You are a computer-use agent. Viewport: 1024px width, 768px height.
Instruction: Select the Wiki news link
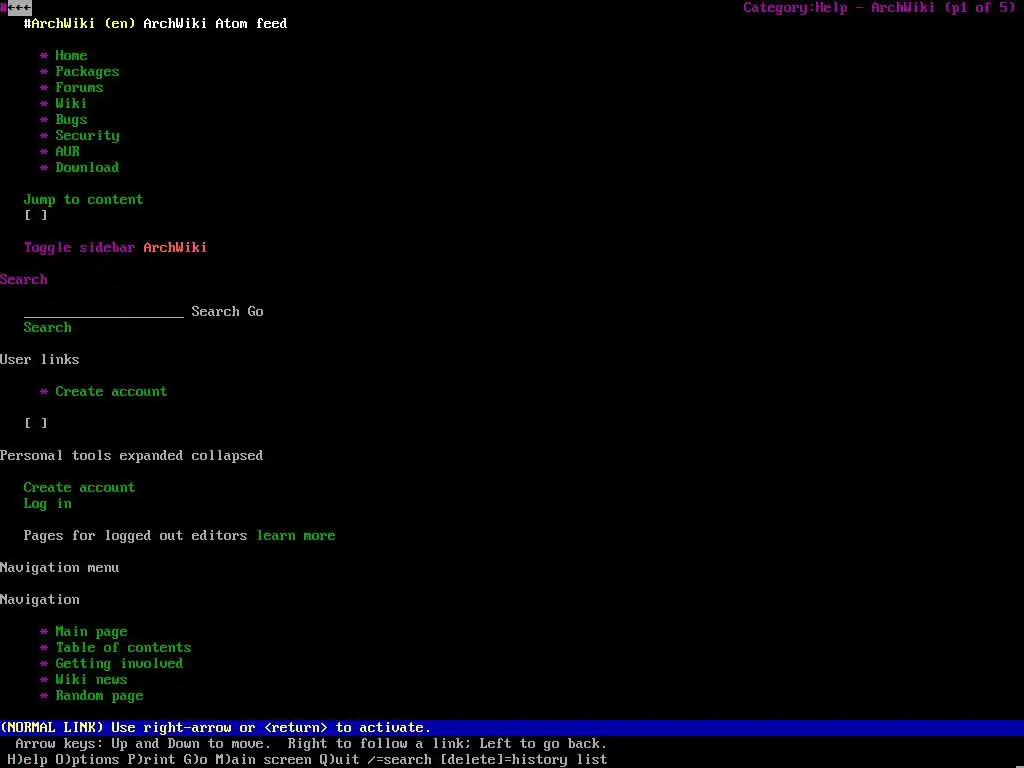click(91, 680)
